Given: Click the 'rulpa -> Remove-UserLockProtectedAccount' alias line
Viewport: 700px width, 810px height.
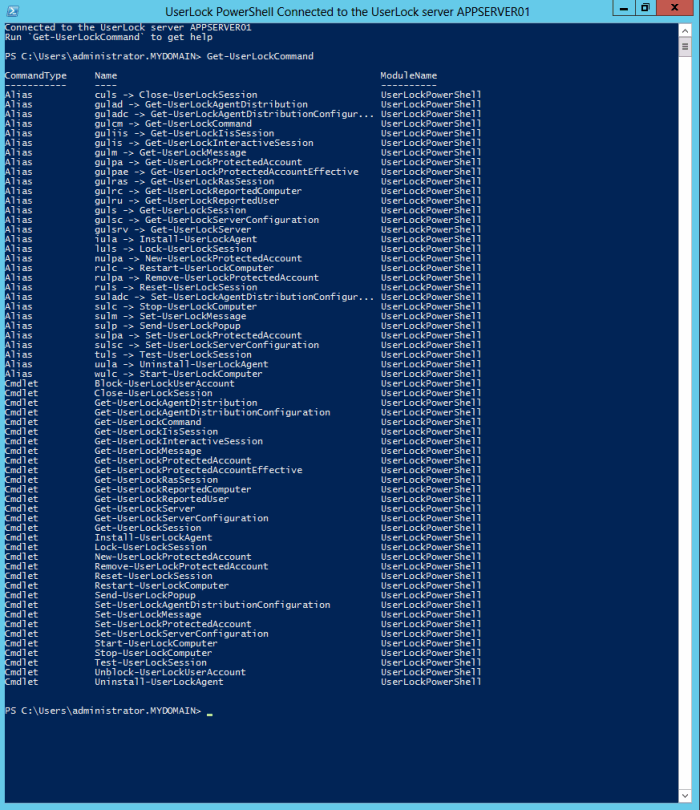Looking at the screenshot, I should [207, 278].
